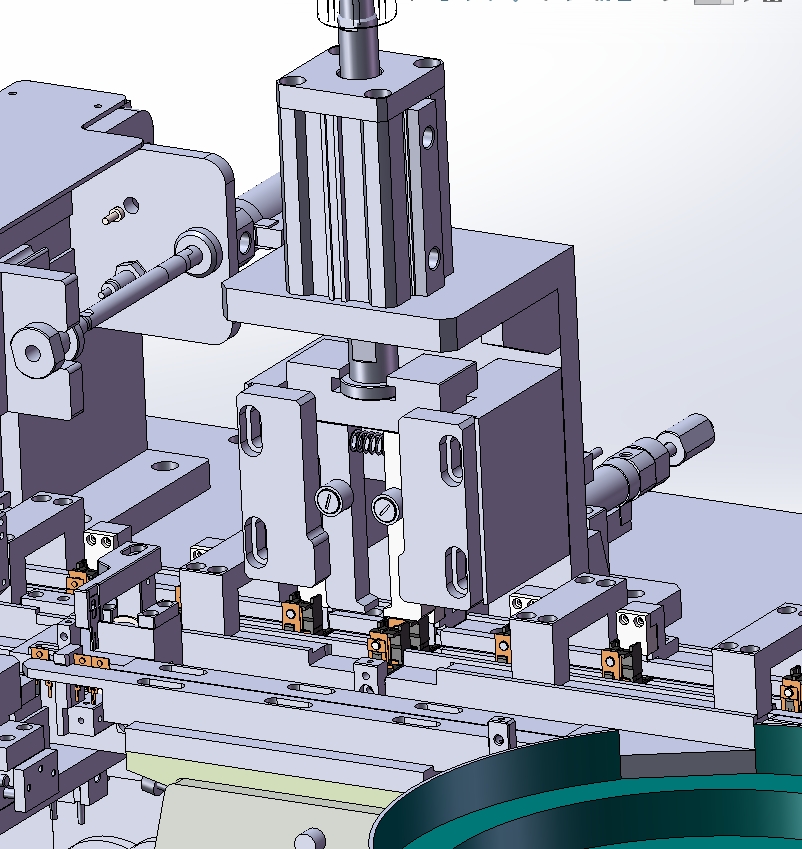Select the compression spring between the jaw blocks
The width and height of the screenshot is (802, 849).
coord(368,443)
